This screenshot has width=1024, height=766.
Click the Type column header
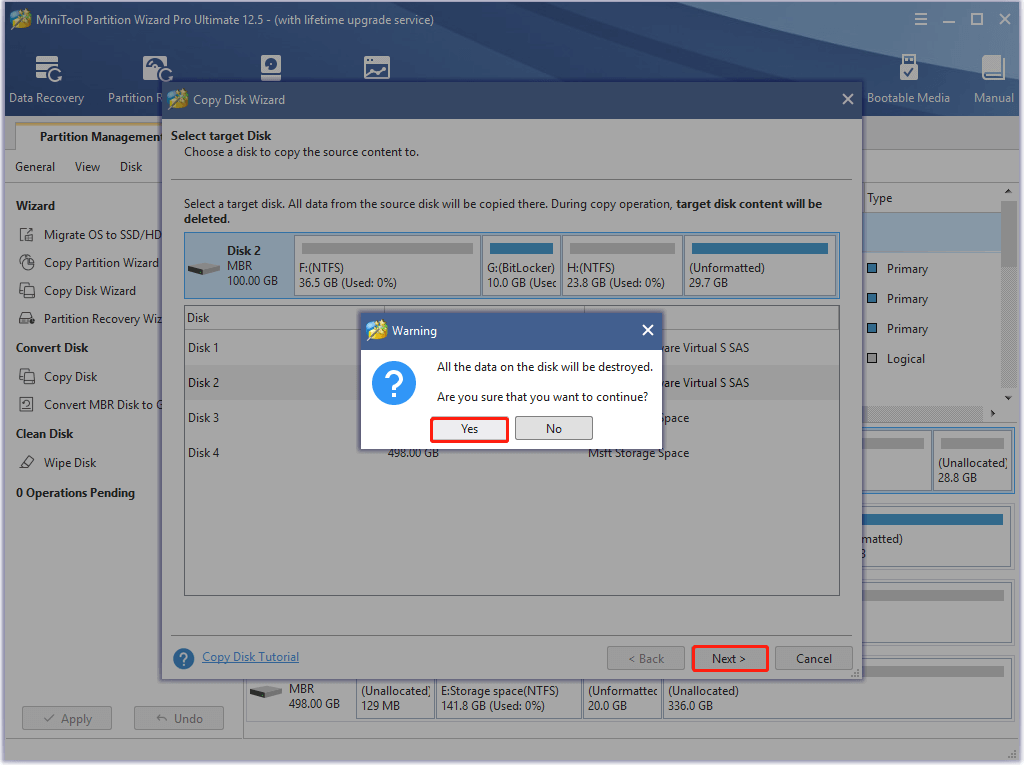pyautogui.click(x=879, y=198)
